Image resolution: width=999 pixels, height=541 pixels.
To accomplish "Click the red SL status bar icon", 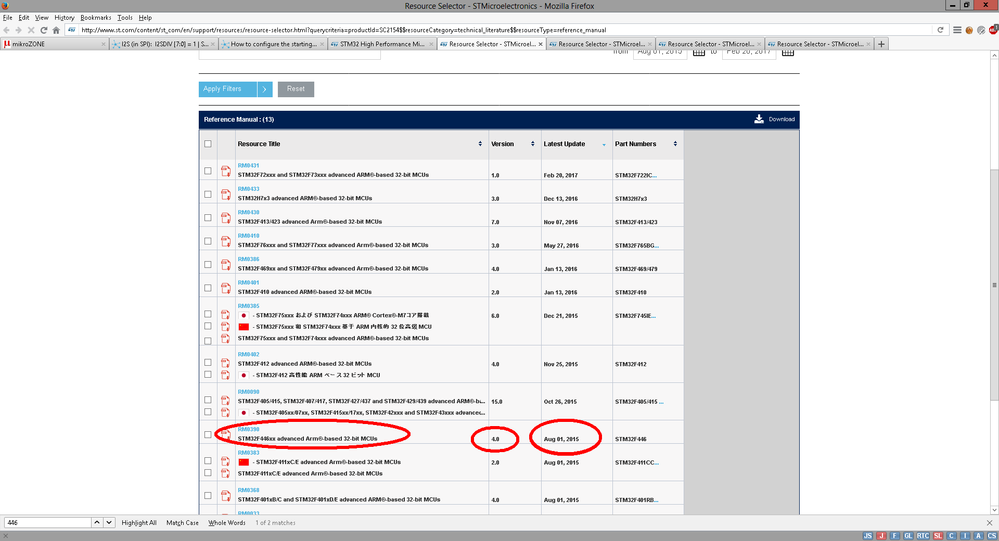I will [938, 536].
